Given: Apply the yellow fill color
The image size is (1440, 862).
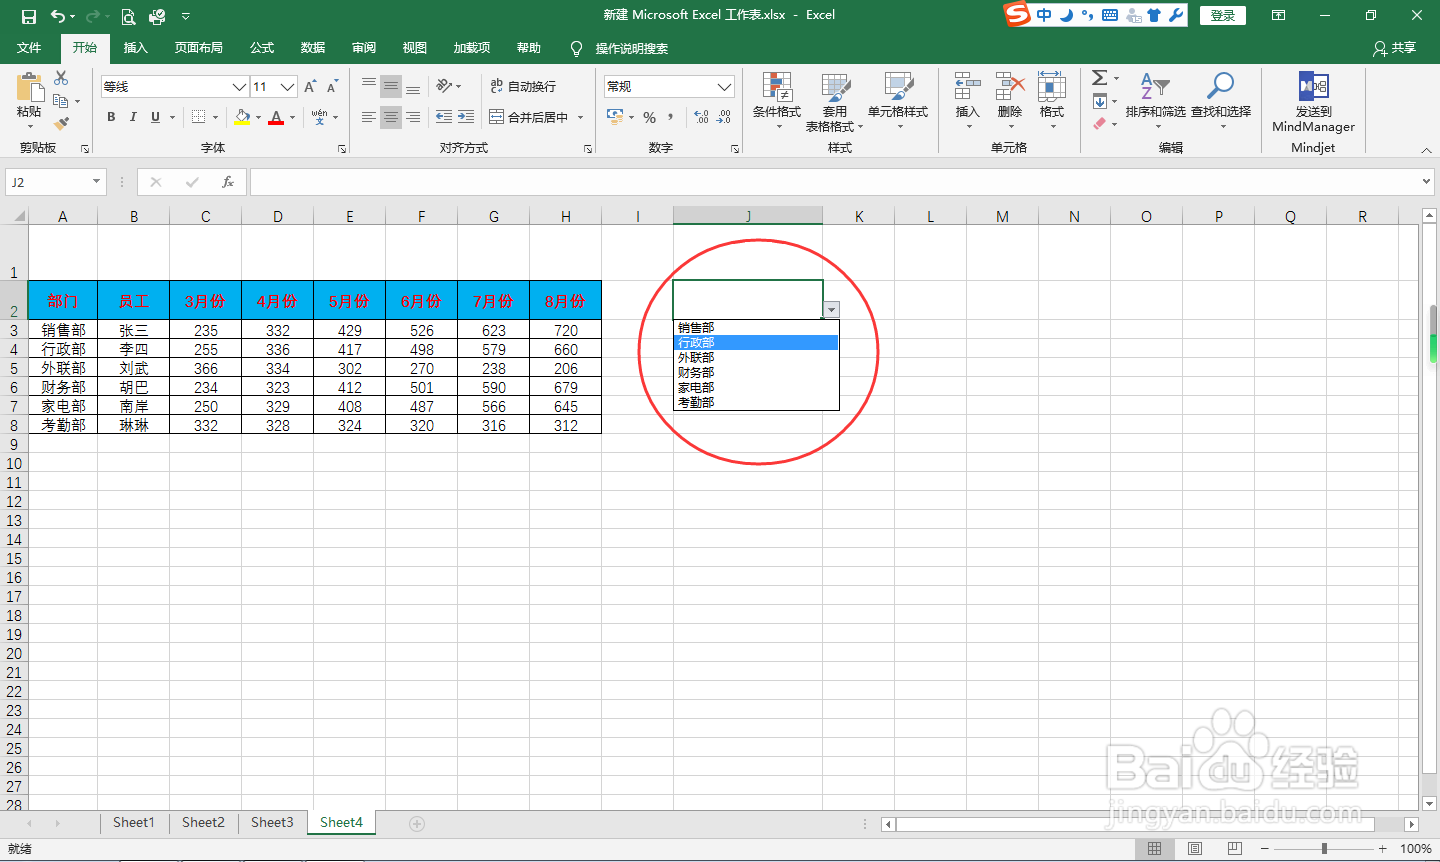Looking at the screenshot, I should pos(242,117).
